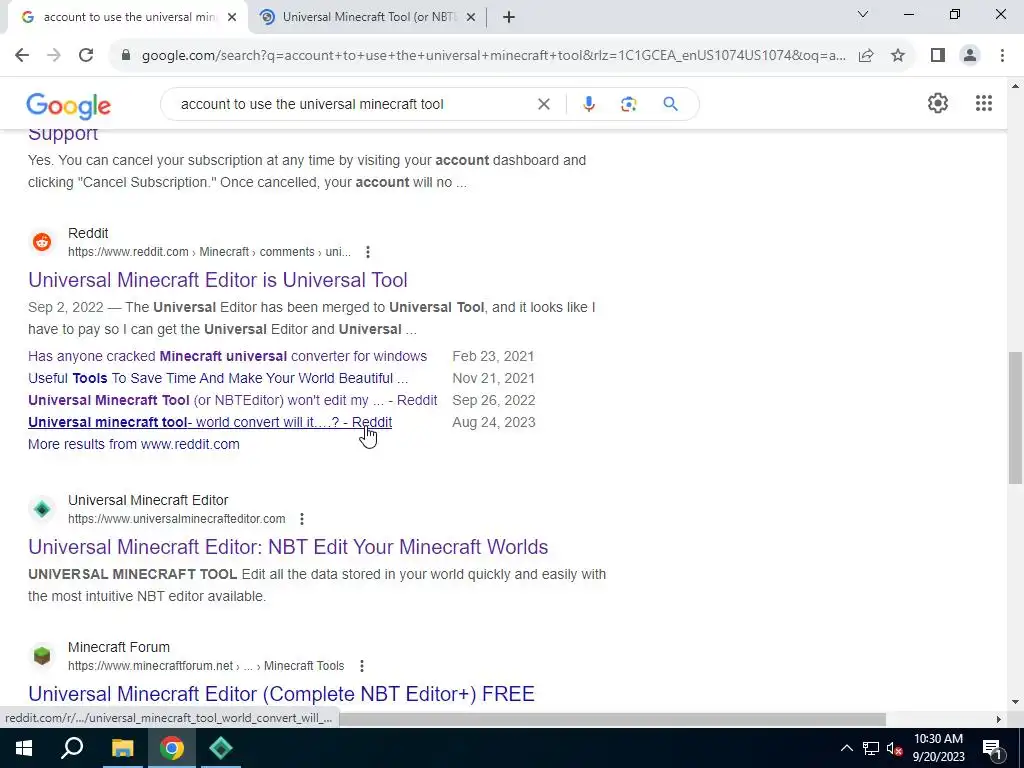
Task: Open the Google apps grid
Action: coord(984,103)
